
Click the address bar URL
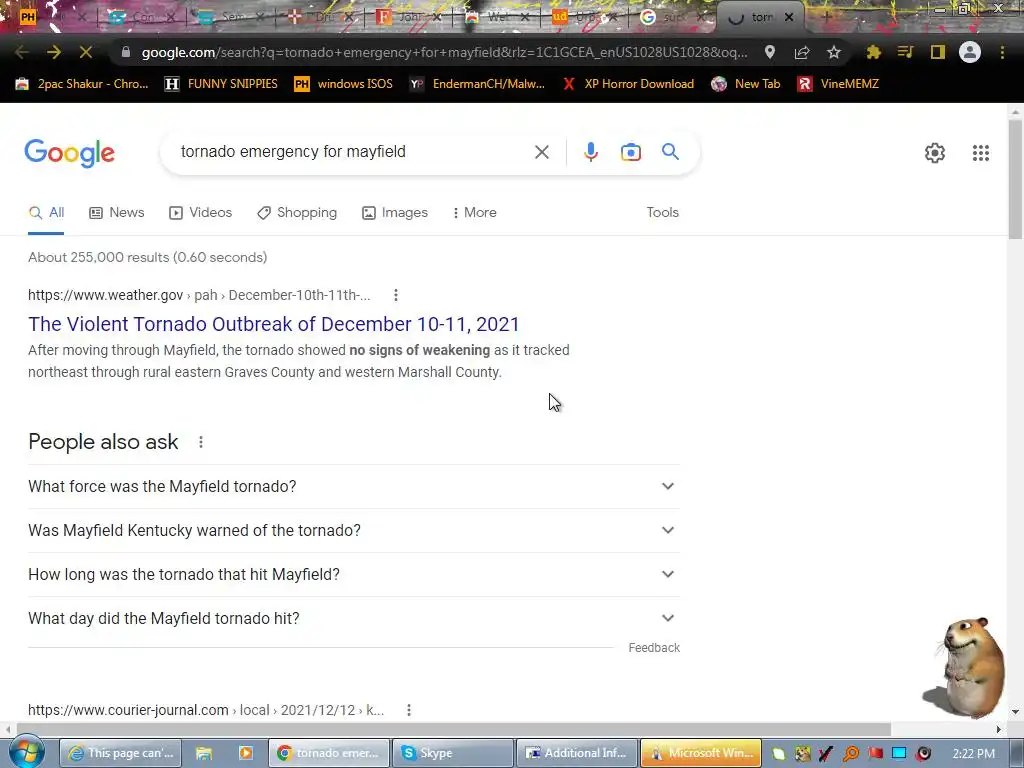444,52
